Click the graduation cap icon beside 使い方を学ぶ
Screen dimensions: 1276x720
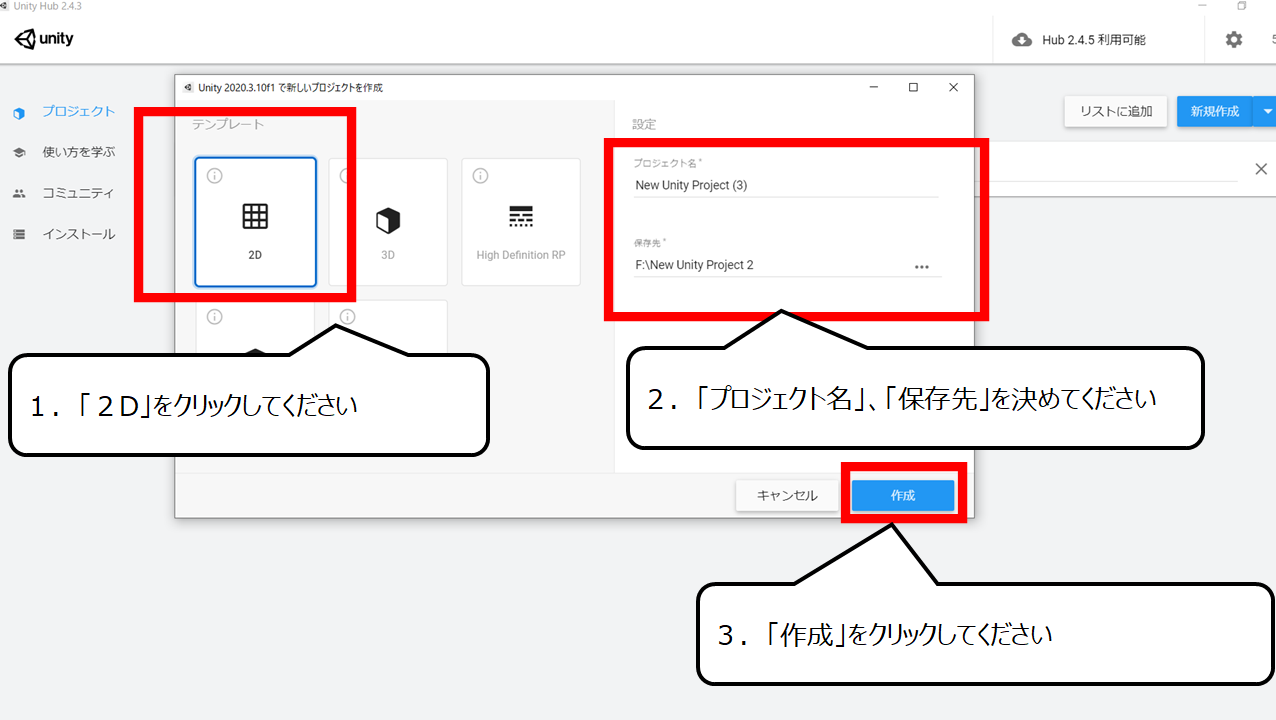tap(19, 153)
